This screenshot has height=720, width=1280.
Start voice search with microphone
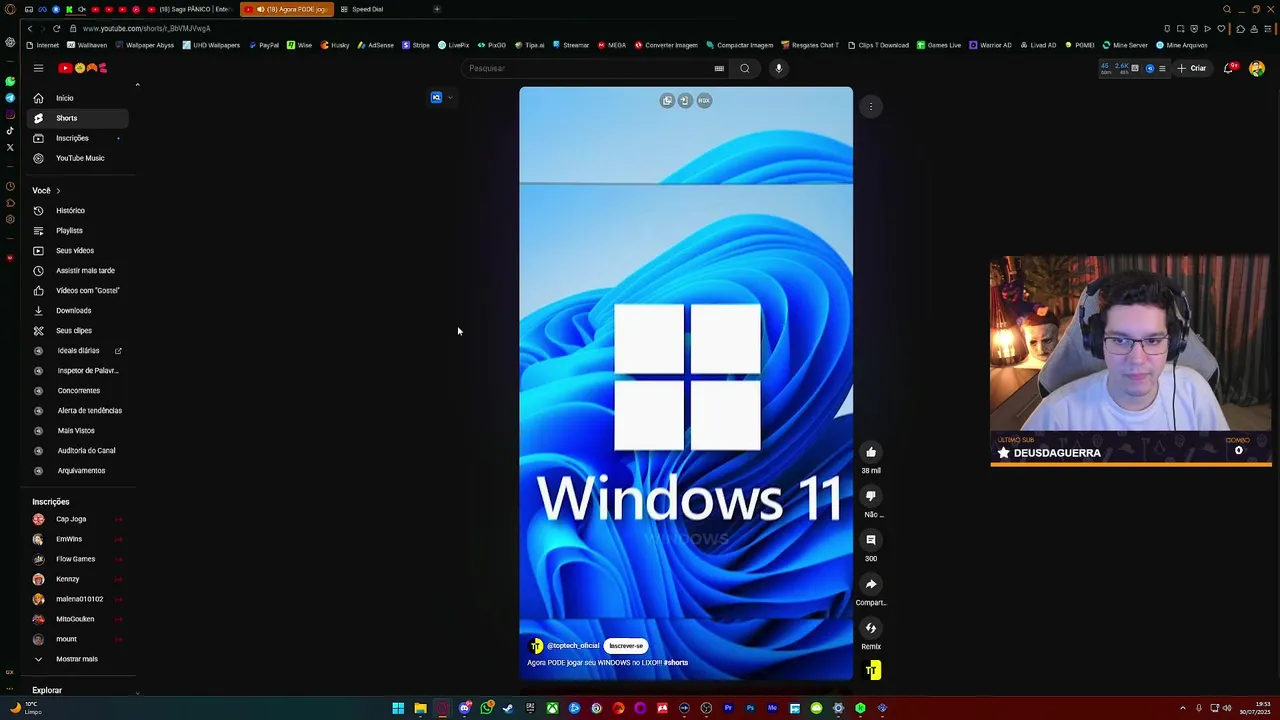779,68
